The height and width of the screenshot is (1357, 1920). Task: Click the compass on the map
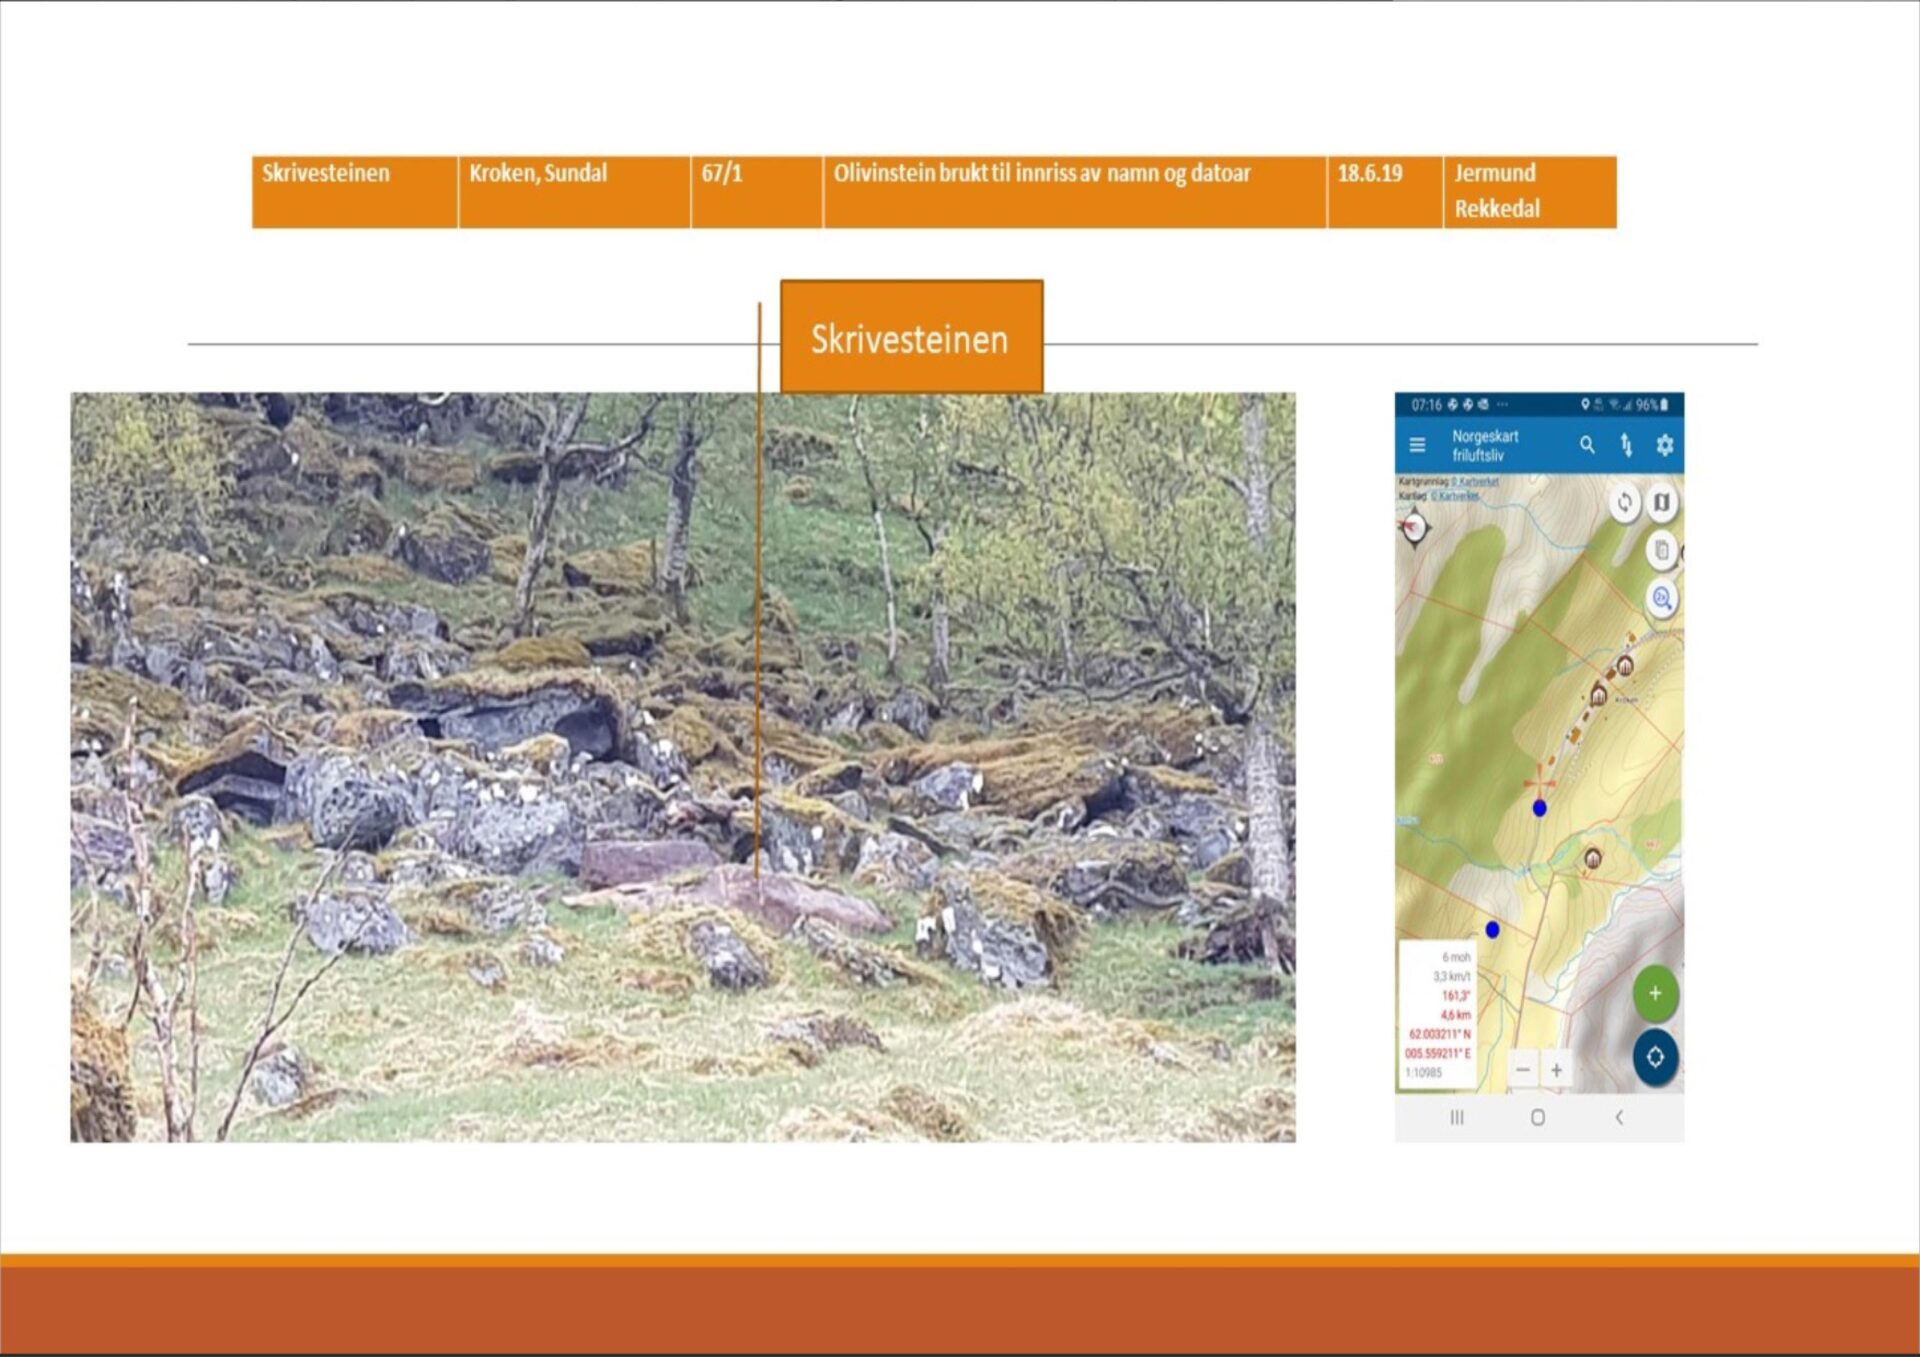[1414, 526]
